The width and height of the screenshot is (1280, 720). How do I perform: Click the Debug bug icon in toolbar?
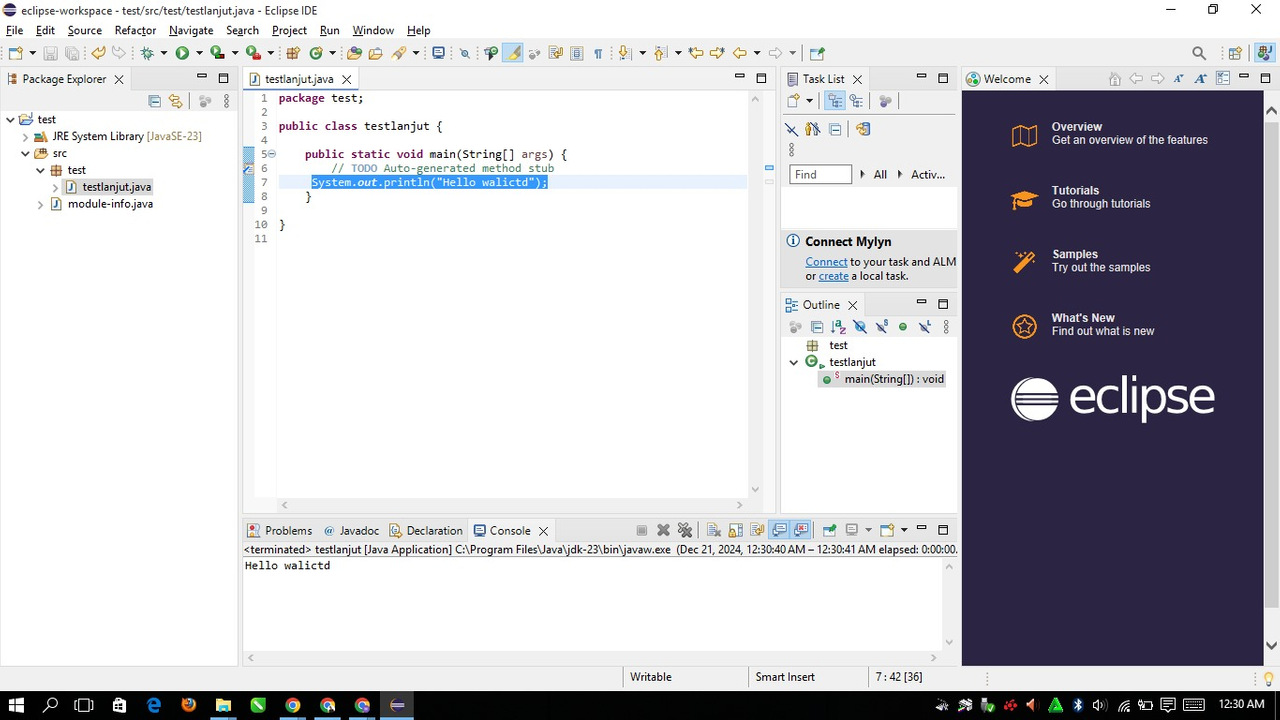tap(147, 53)
